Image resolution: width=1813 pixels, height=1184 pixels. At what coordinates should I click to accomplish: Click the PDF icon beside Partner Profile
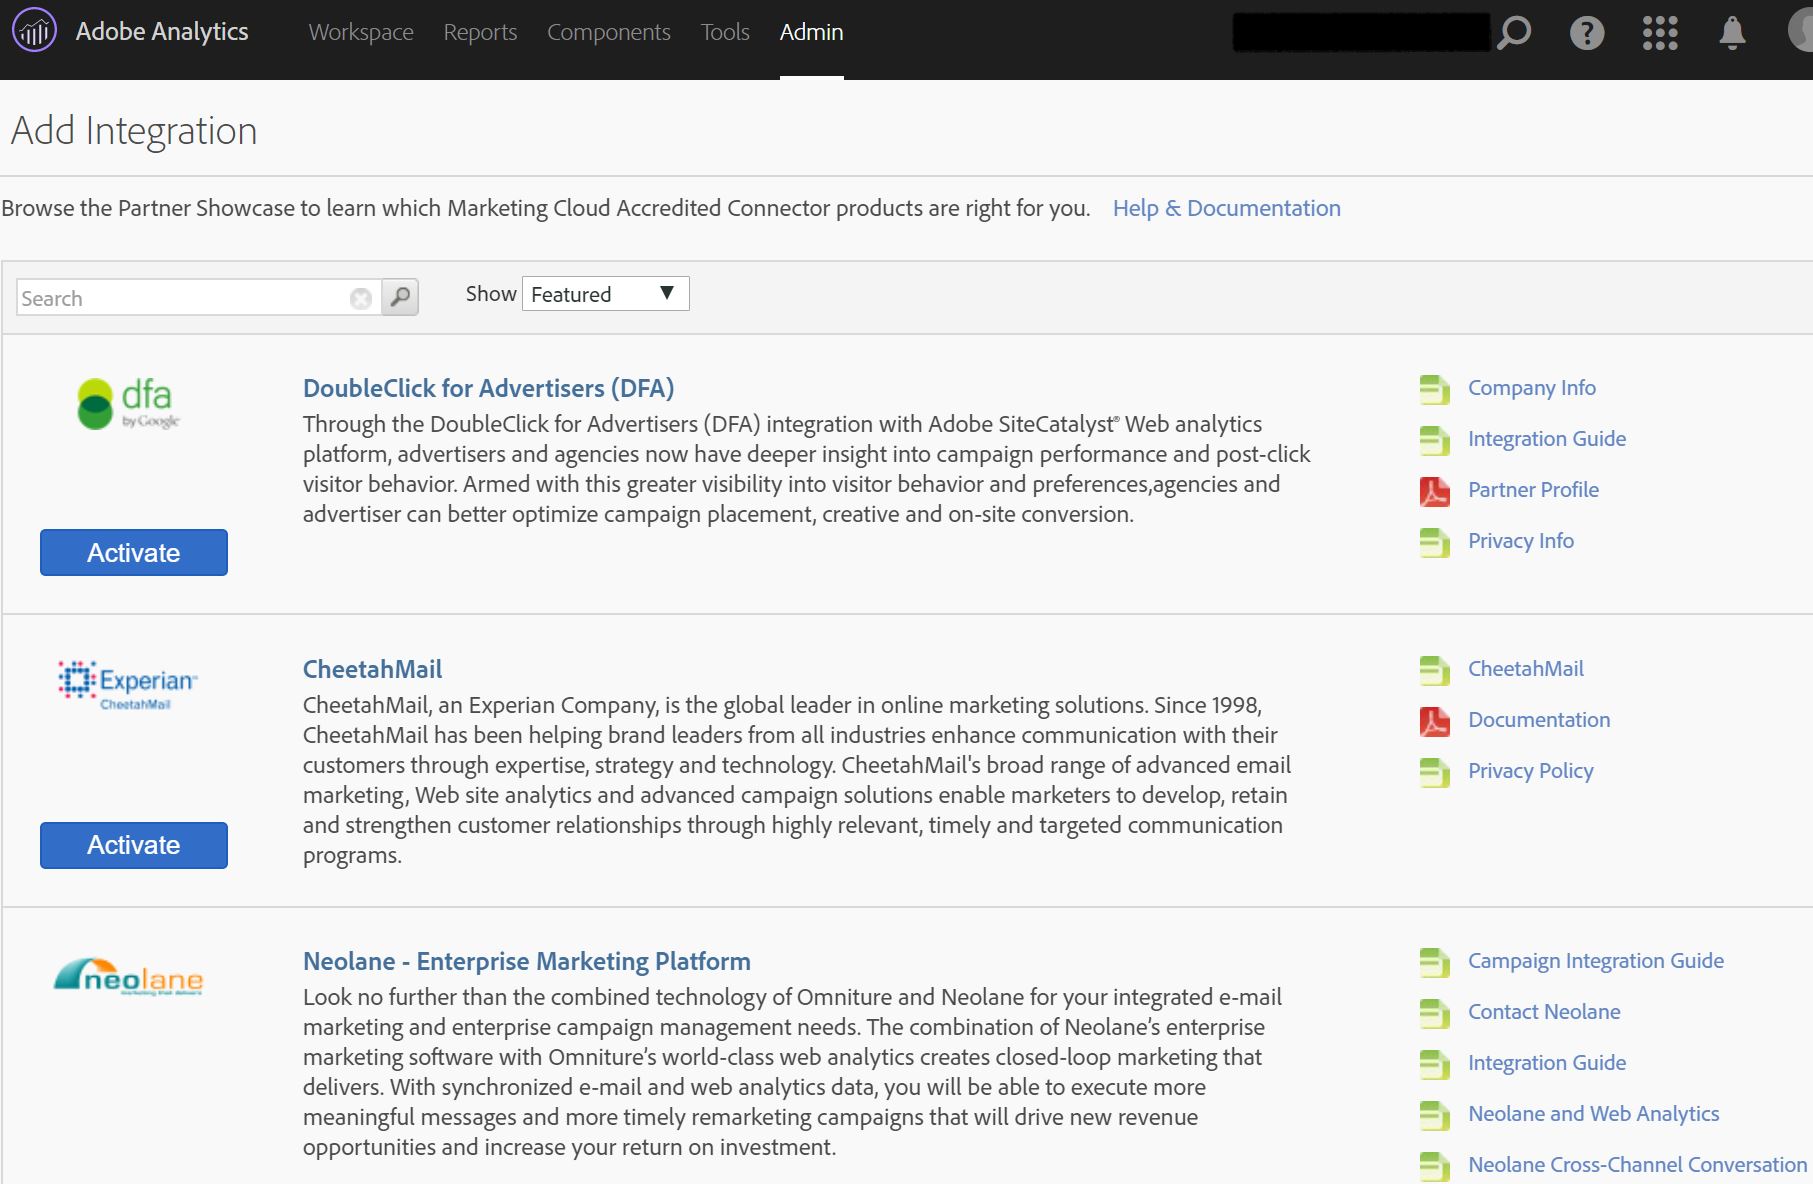(1434, 491)
